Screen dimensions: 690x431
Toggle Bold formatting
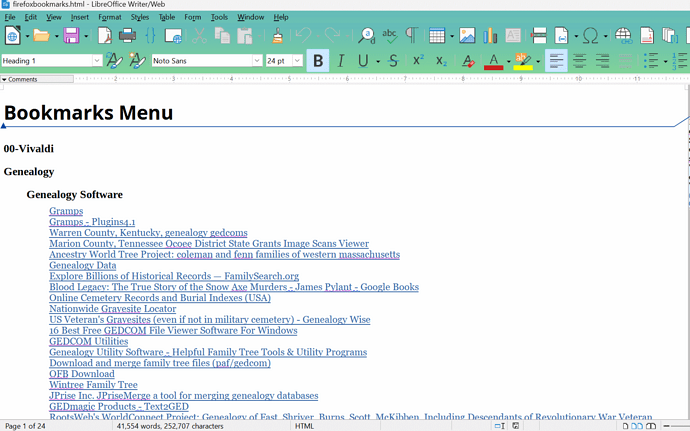point(318,61)
